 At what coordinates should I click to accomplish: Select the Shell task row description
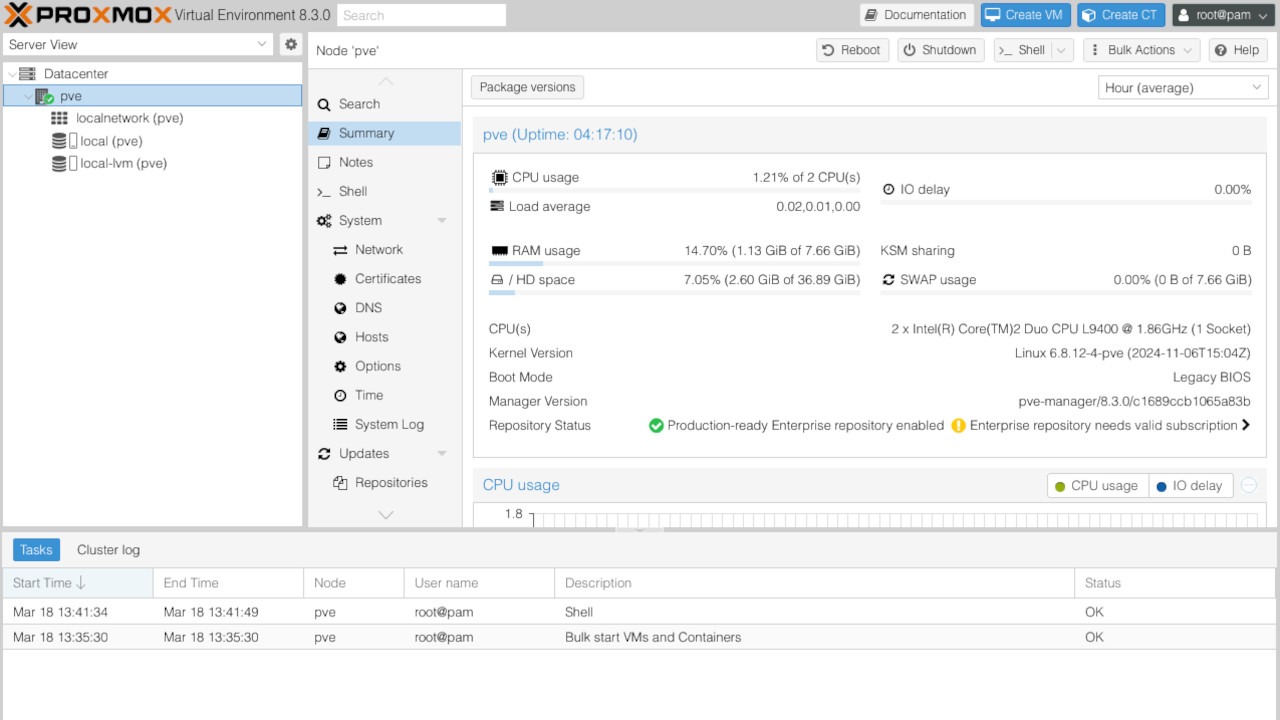[x=579, y=612]
